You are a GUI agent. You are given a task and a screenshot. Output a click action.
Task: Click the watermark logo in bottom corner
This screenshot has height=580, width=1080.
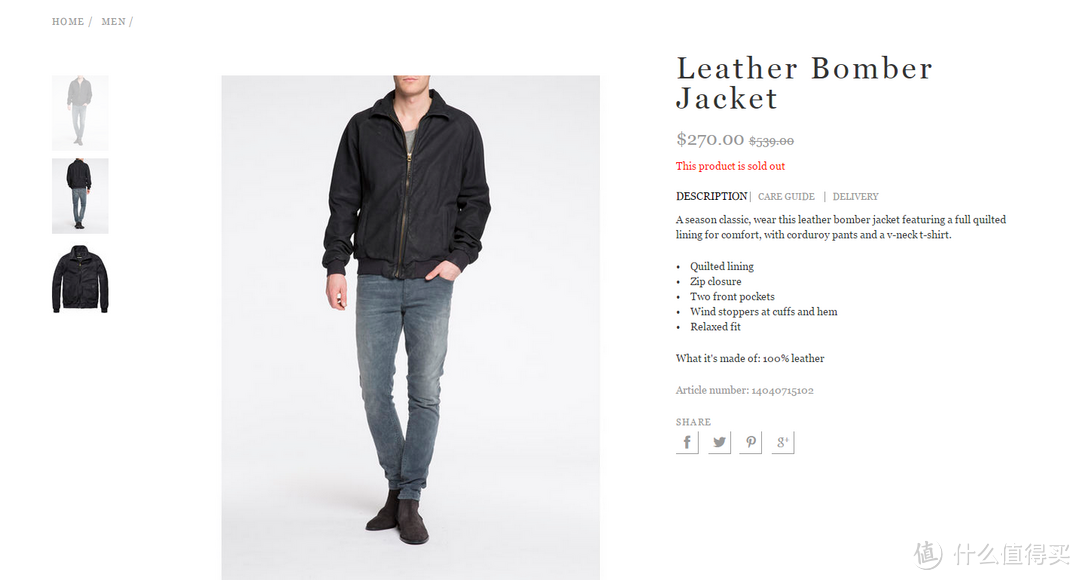[992, 555]
